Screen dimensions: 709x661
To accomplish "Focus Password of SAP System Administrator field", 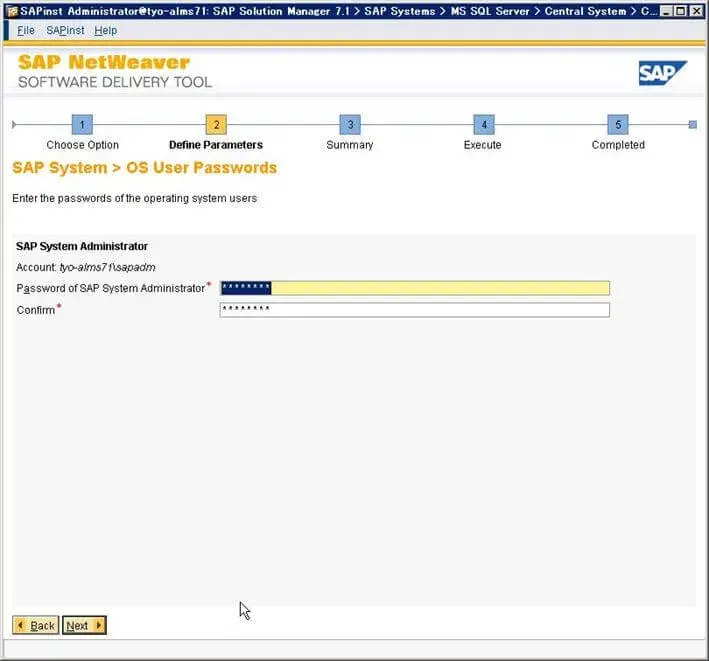I will 415,288.
